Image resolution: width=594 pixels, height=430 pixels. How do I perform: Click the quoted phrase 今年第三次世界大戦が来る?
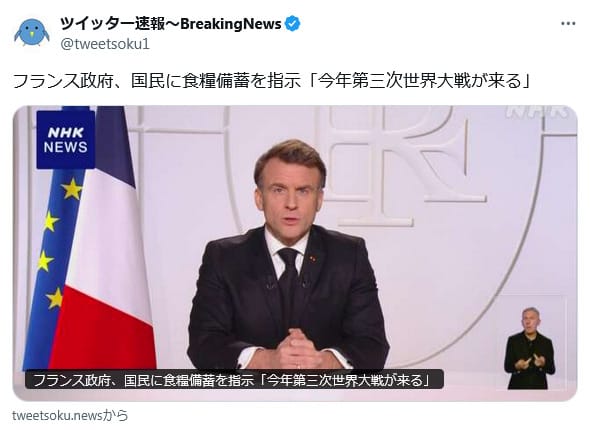pyautogui.click(x=419, y=81)
